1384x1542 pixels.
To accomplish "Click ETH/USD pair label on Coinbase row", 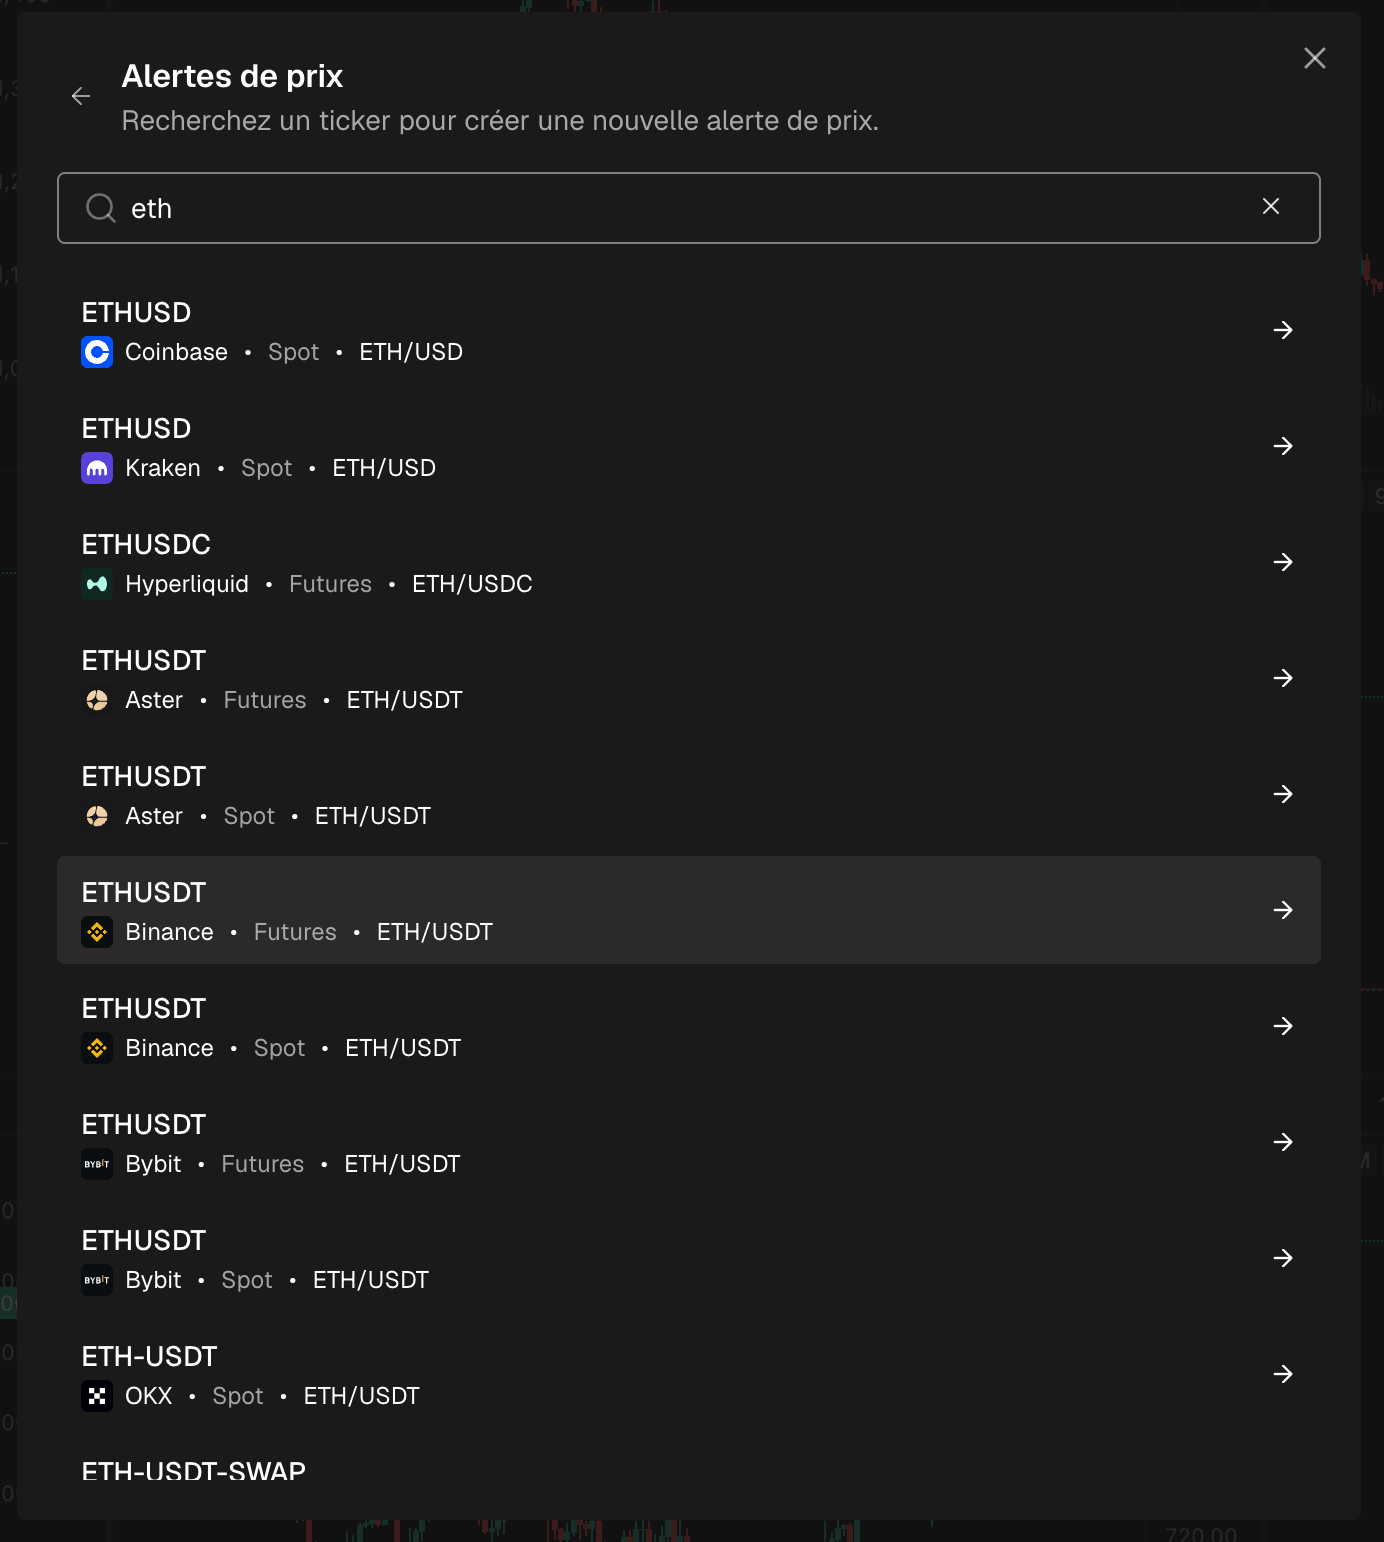I will pos(411,352).
